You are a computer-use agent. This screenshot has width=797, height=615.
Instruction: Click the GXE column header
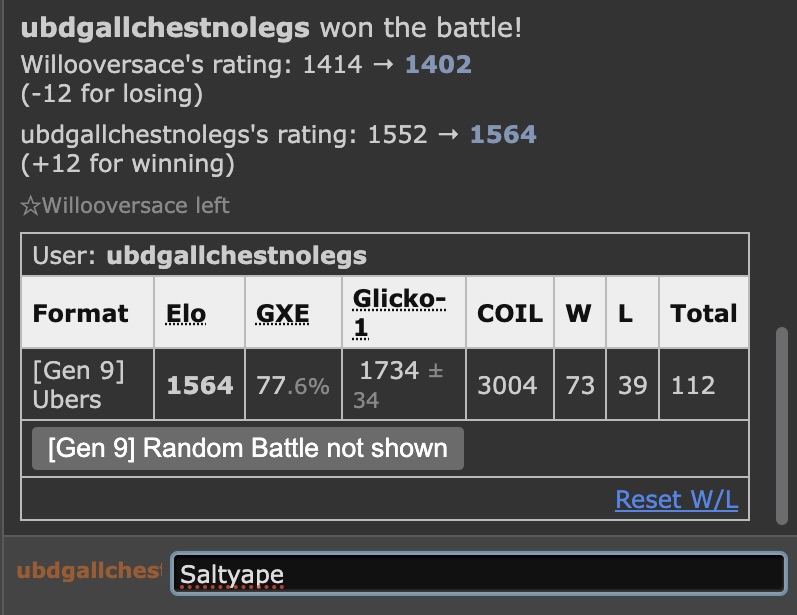click(283, 313)
